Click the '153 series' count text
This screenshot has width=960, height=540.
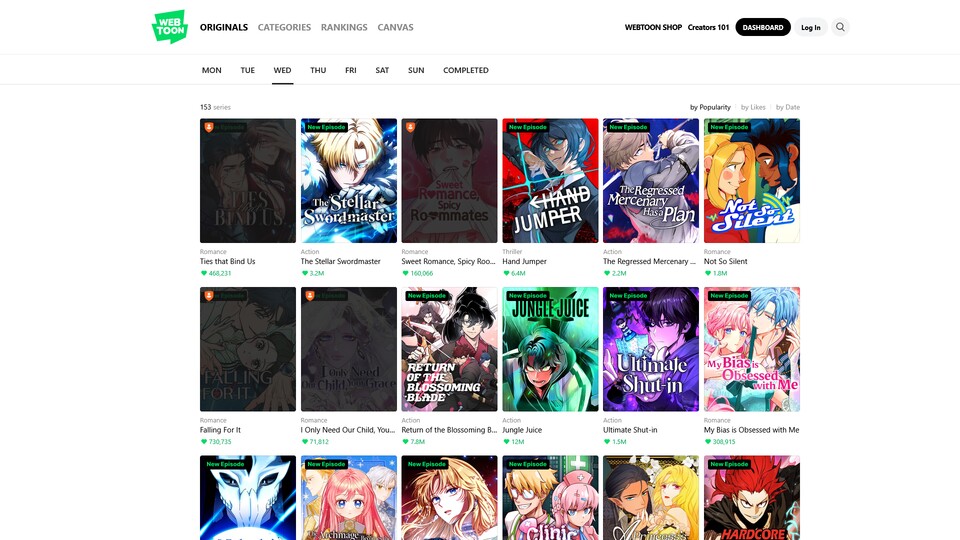point(215,107)
